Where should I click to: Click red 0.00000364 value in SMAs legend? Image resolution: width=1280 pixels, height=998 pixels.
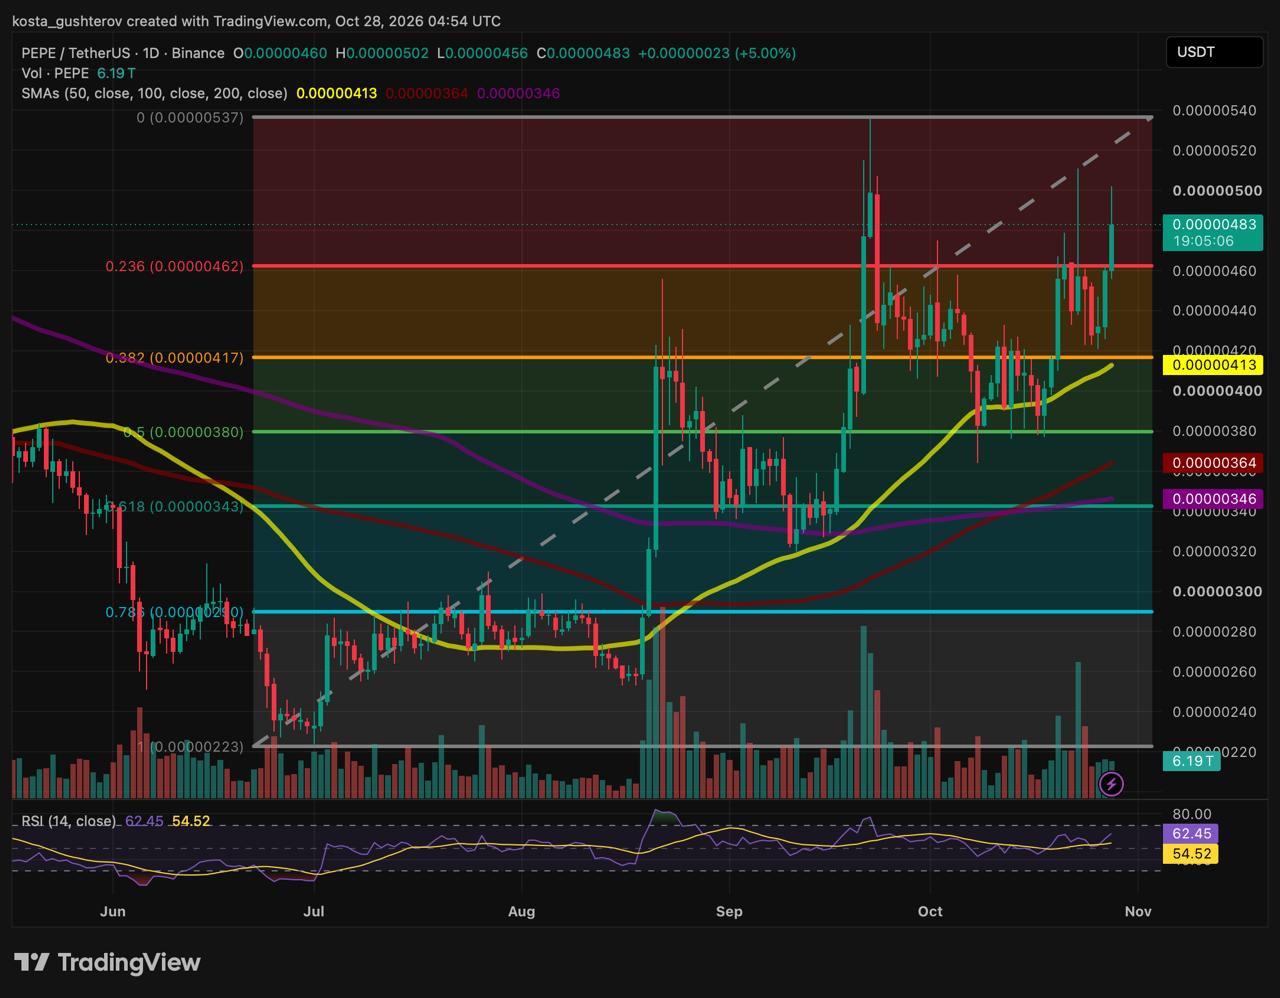click(x=427, y=93)
